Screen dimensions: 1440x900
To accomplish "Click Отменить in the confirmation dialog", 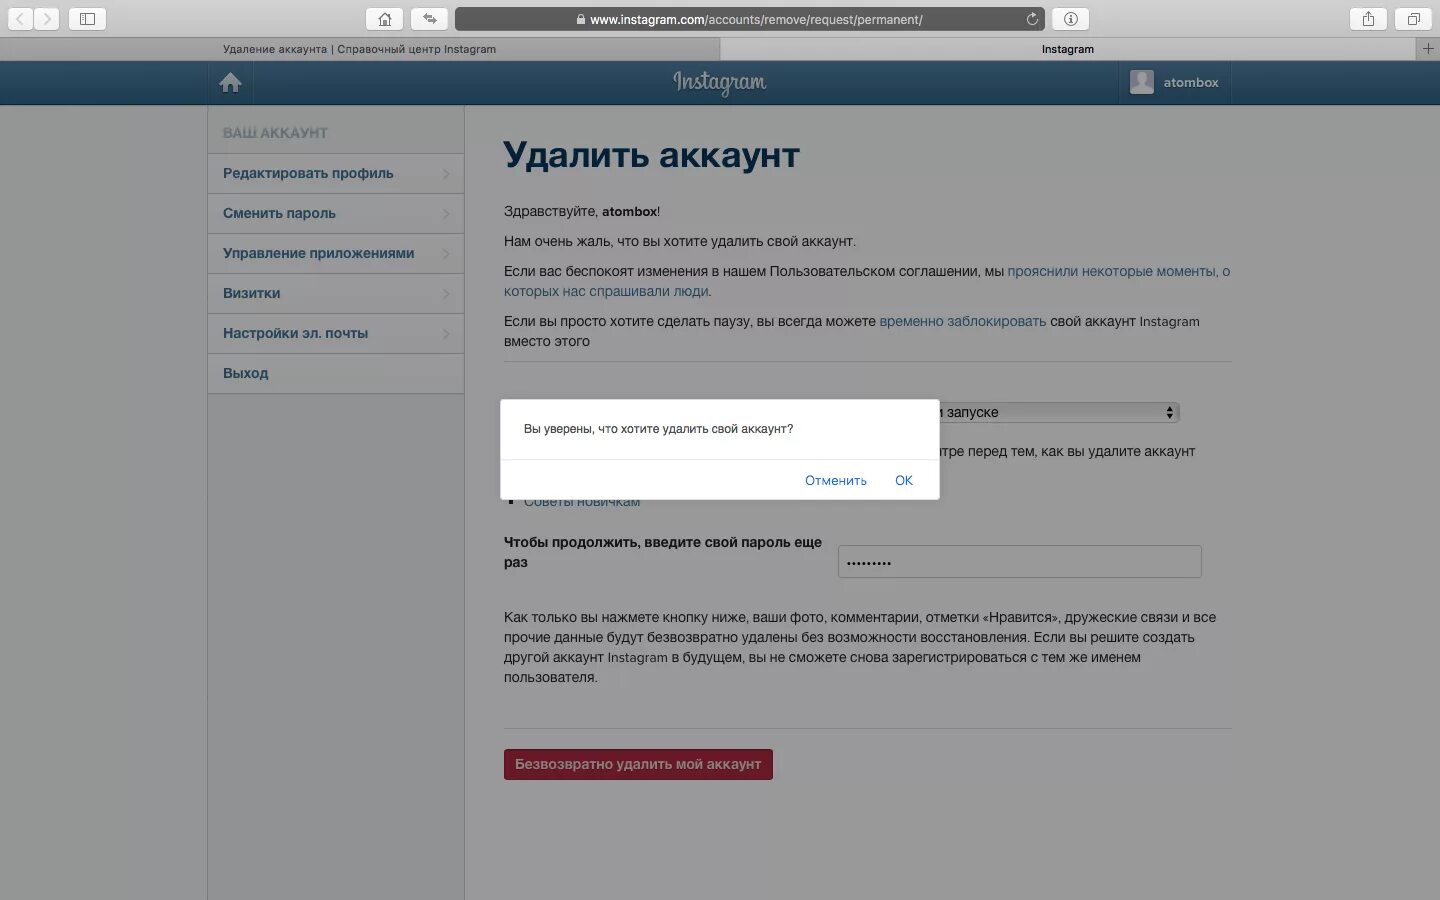I will pyautogui.click(x=836, y=481).
